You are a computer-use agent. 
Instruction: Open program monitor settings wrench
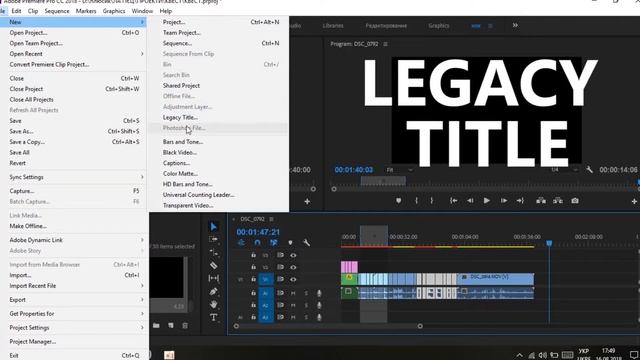(x=589, y=169)
